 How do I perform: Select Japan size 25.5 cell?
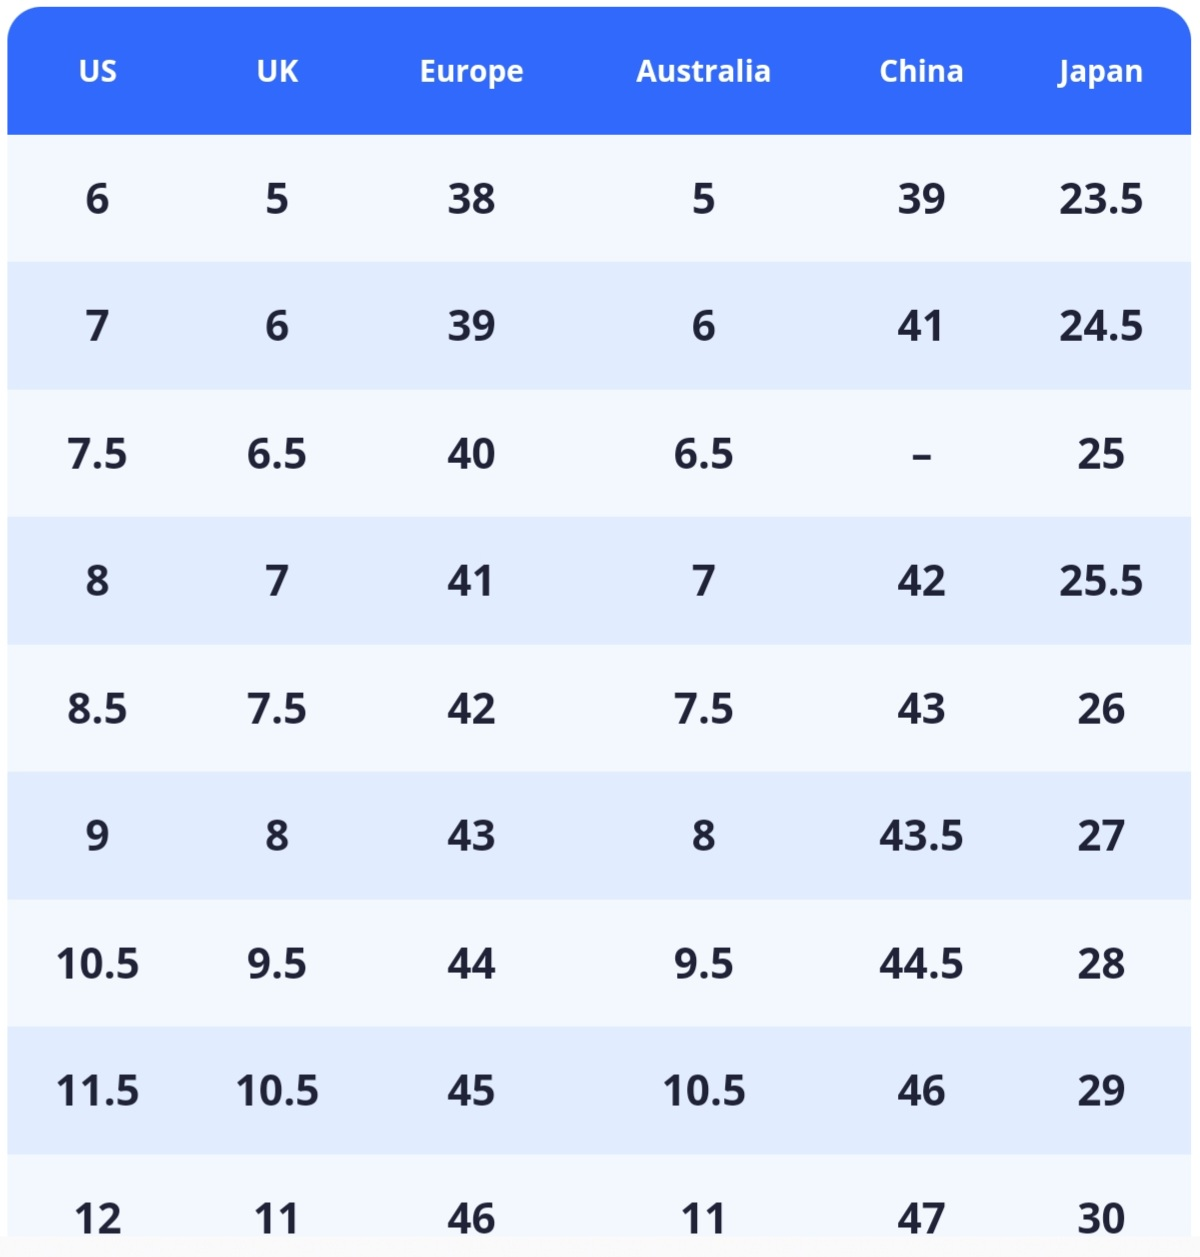1100,581
